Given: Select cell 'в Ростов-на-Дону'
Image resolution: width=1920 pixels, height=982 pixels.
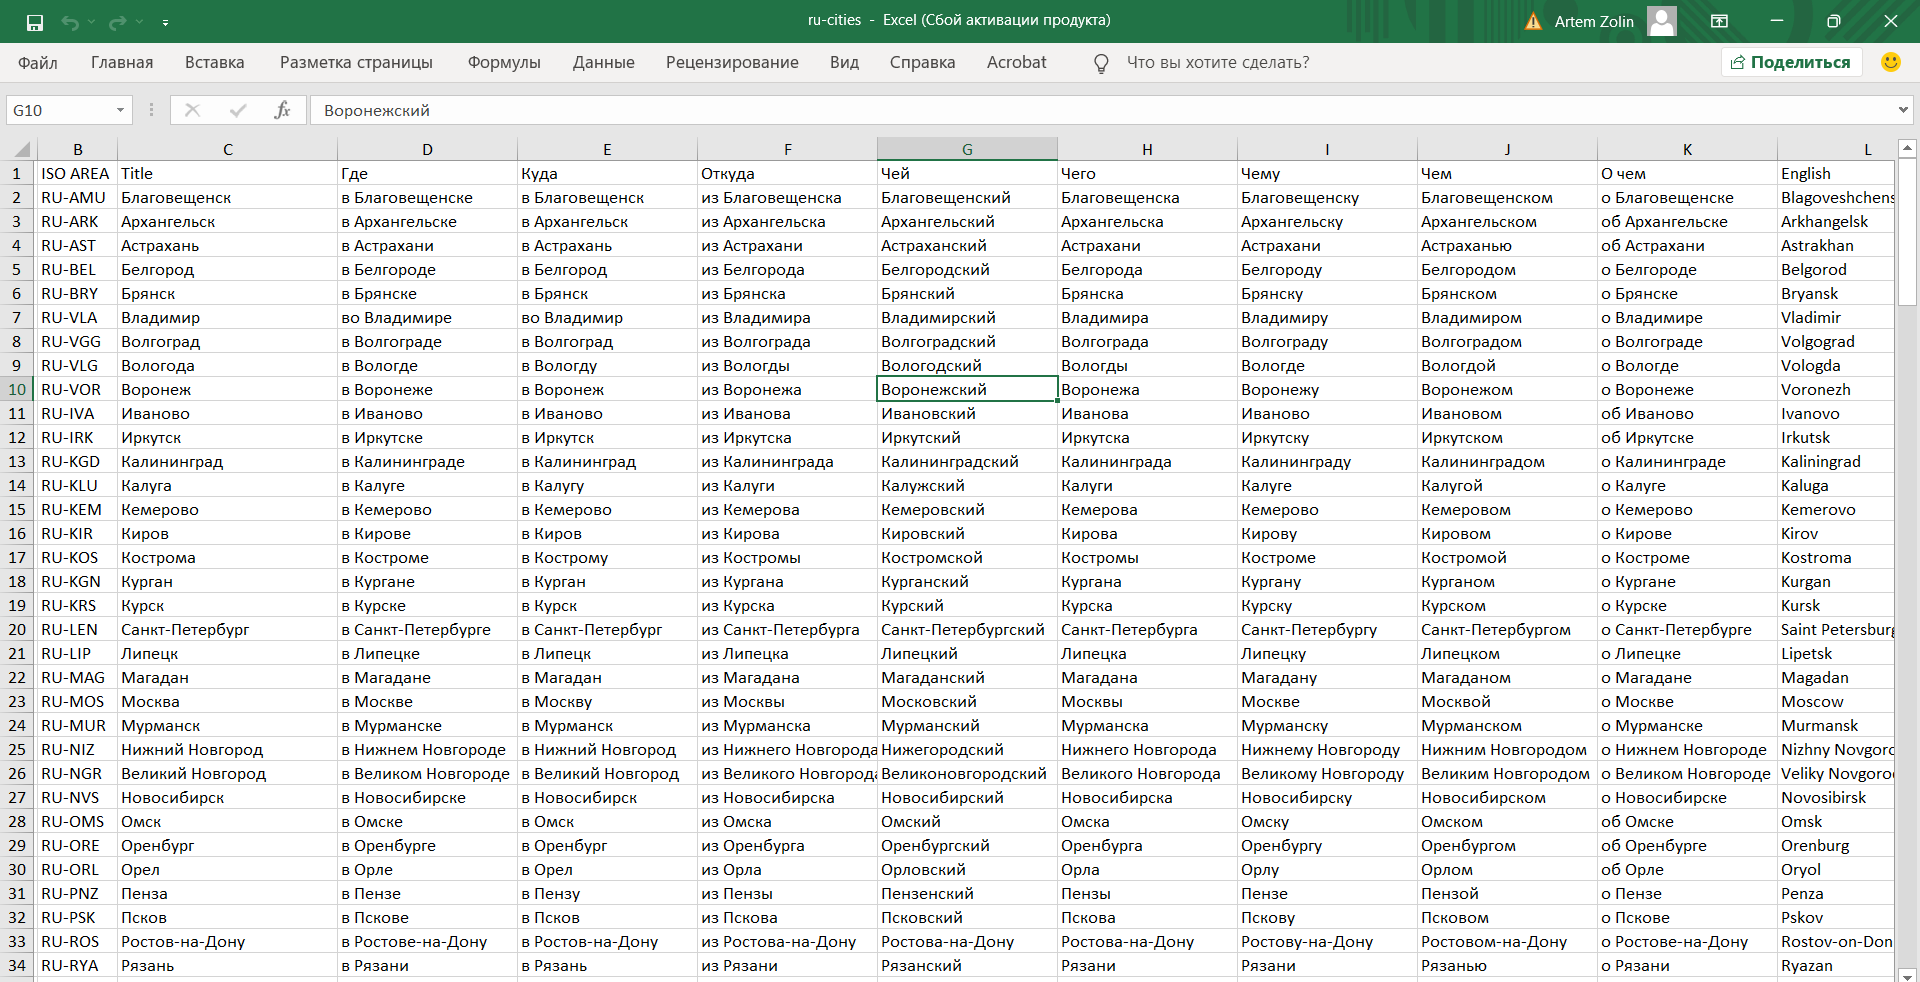Looking at the screenshot, I should 607,941.
